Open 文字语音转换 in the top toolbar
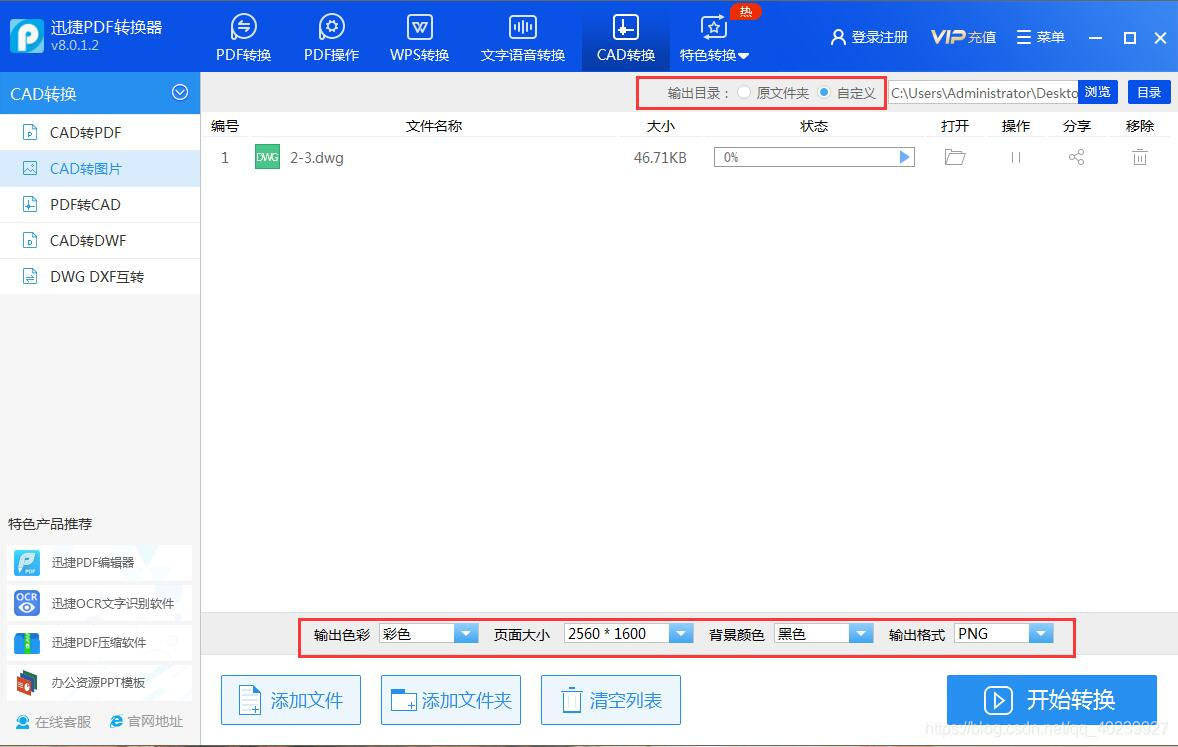1178x747 pixels. tap(523, 38)
